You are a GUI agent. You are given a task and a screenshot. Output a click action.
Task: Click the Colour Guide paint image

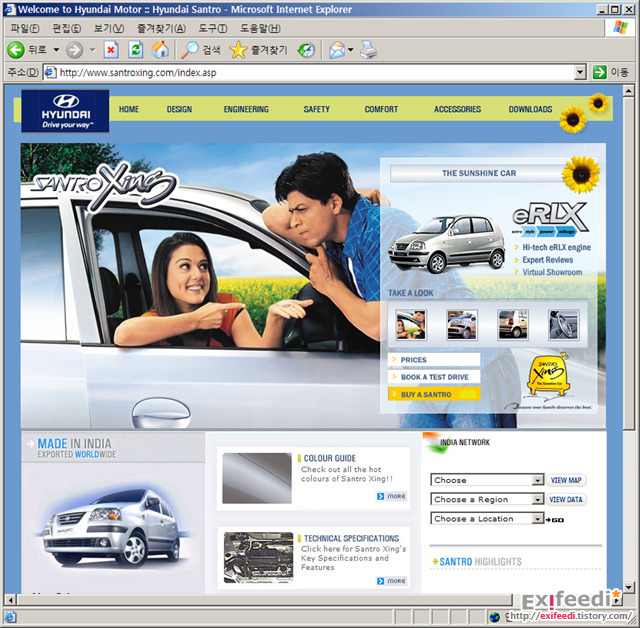coord(257,478)
